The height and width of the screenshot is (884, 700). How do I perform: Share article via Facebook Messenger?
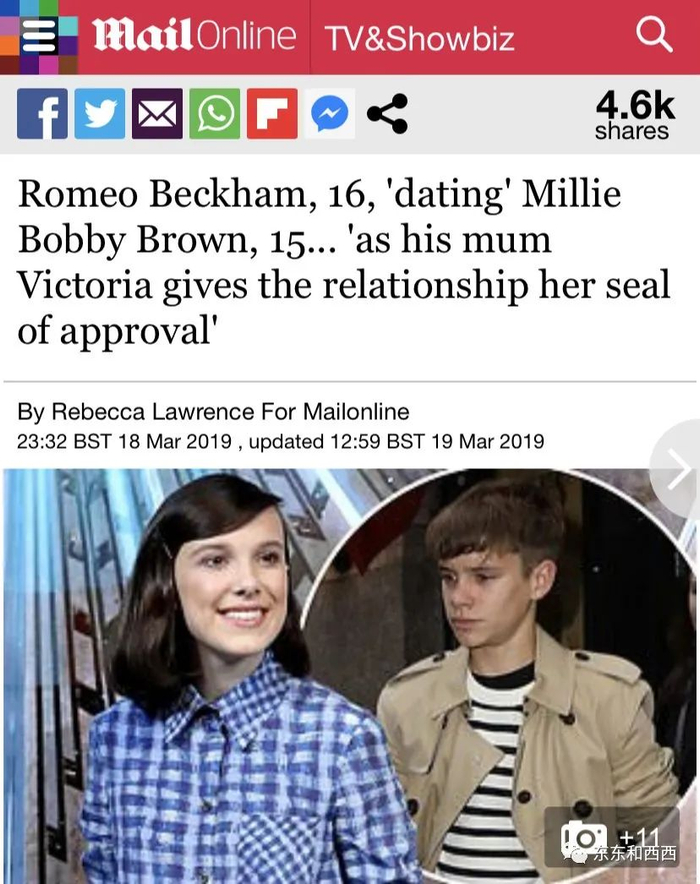click(x=330, y=113)
